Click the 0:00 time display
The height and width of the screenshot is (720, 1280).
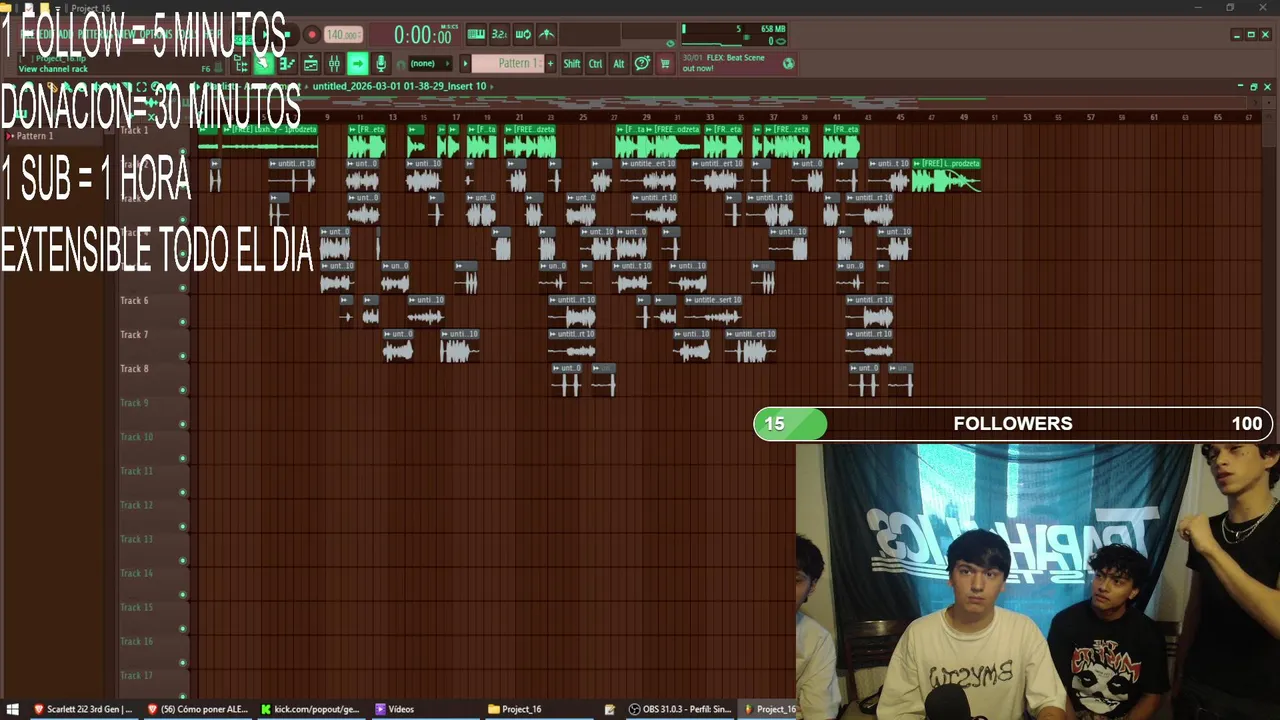[423, 35]
